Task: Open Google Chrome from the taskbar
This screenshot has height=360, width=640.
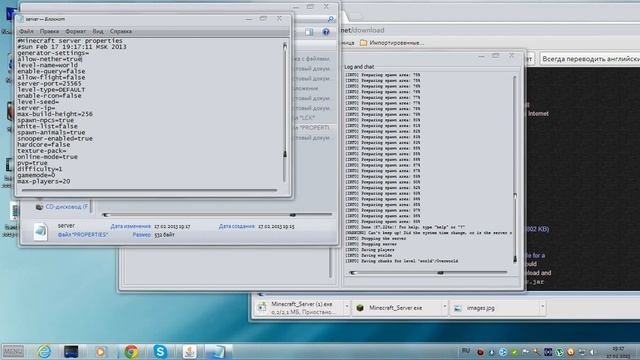Action: [x=131, y=351]
